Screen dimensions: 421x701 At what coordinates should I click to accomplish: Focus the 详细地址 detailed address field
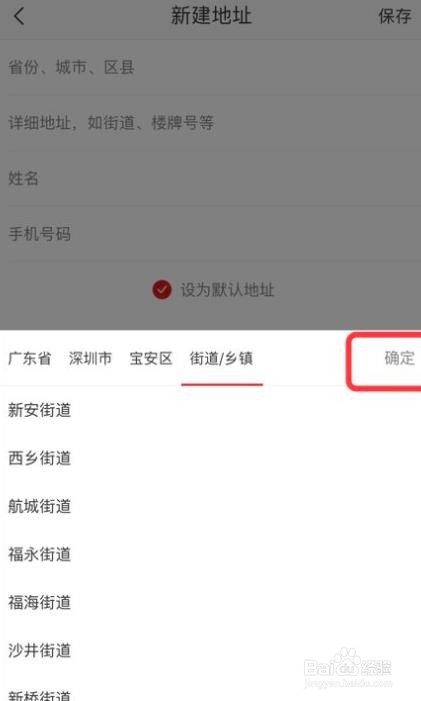coord(210,122)
